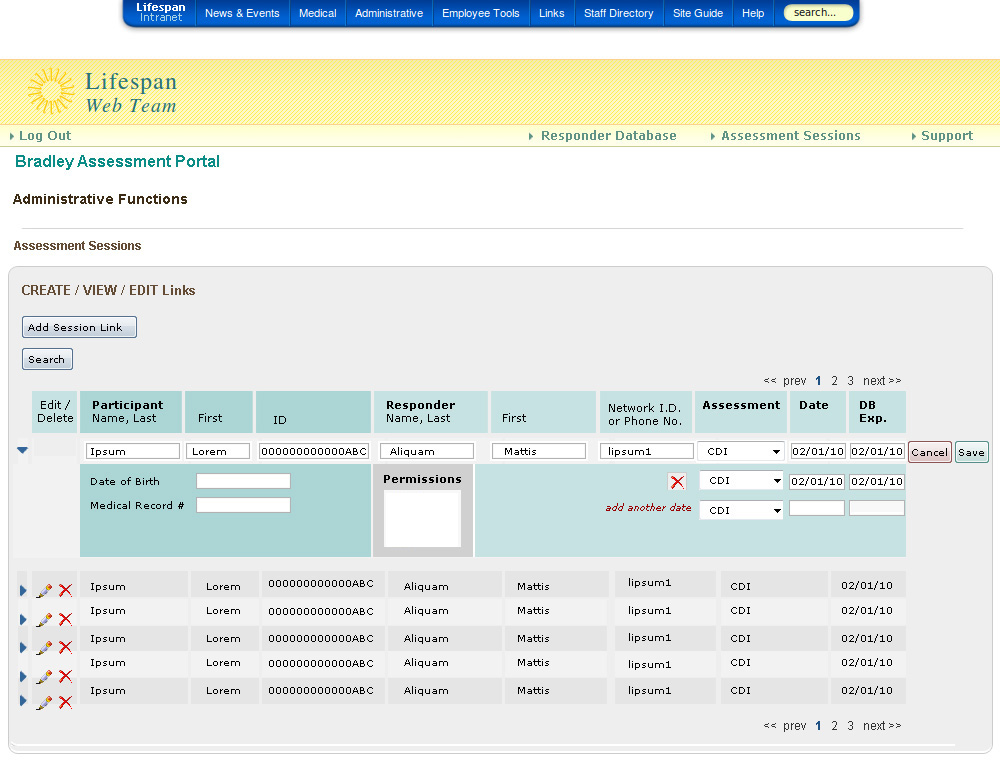The height and width of the screenshot is (768, 1000).
Task: Open the News & Events menu
Action: tap(242, 13)
